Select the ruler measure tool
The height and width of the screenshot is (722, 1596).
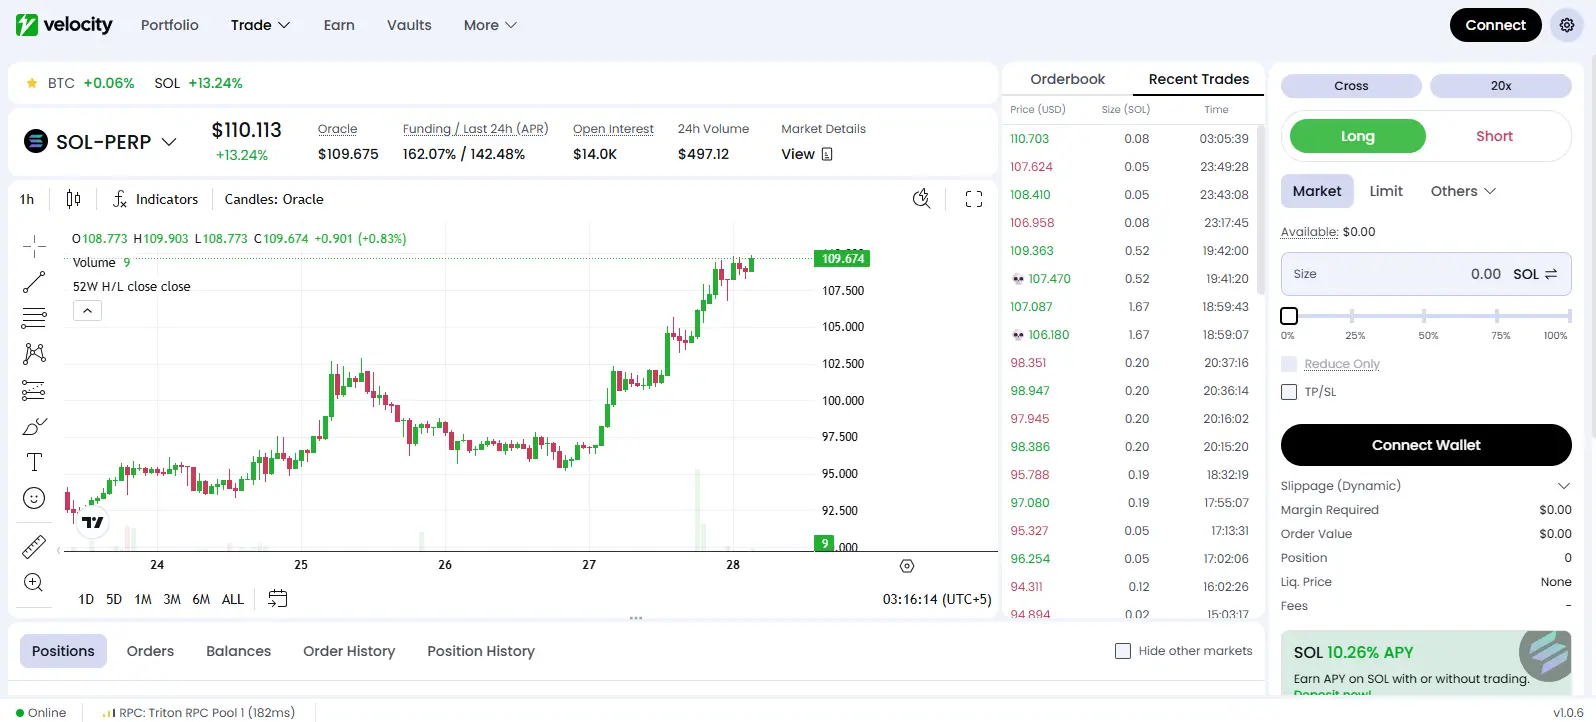tap(34, 547)
